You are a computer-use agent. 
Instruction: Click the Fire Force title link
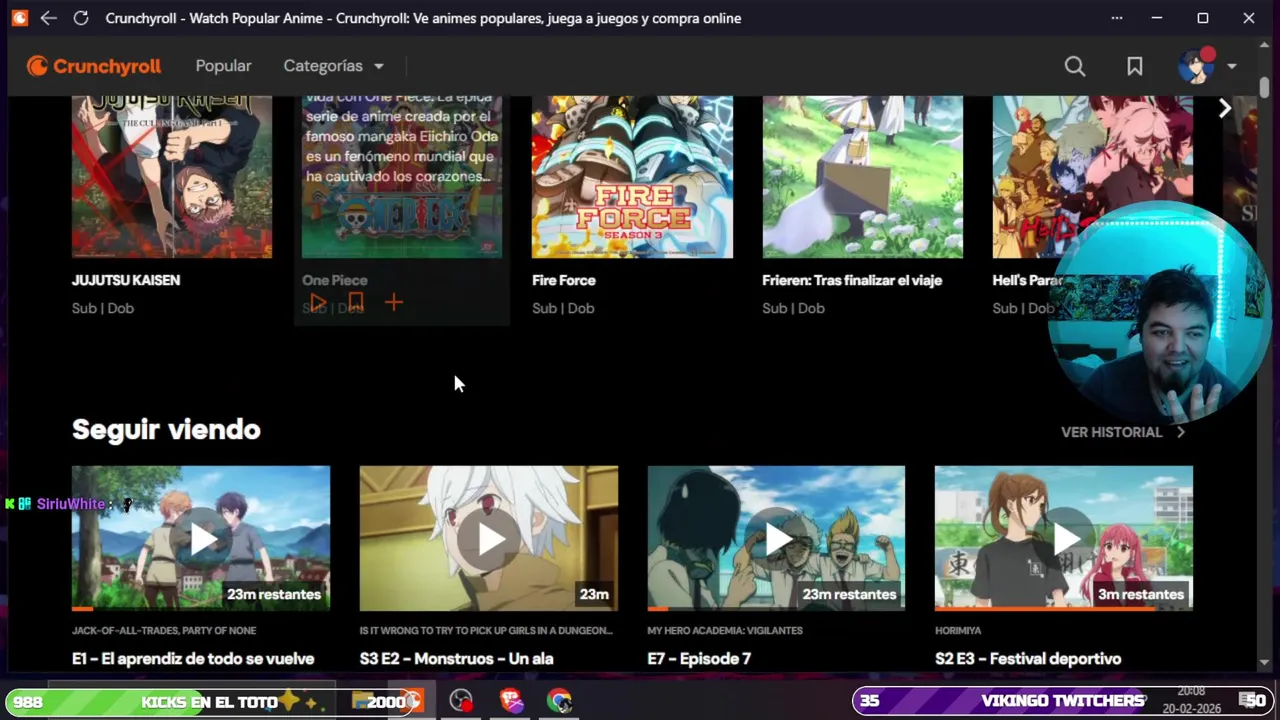click(564, 280)
